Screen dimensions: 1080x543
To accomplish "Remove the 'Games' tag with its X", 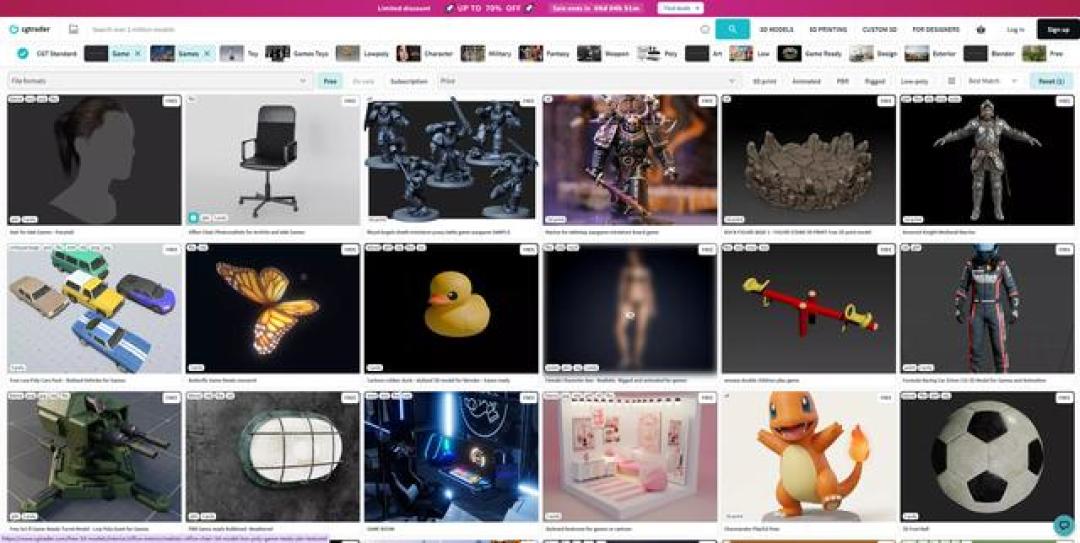I will tap(207, 53).
